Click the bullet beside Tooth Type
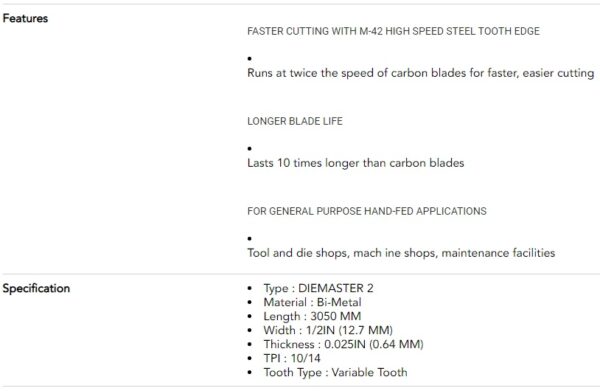 [x=250, y=373]
